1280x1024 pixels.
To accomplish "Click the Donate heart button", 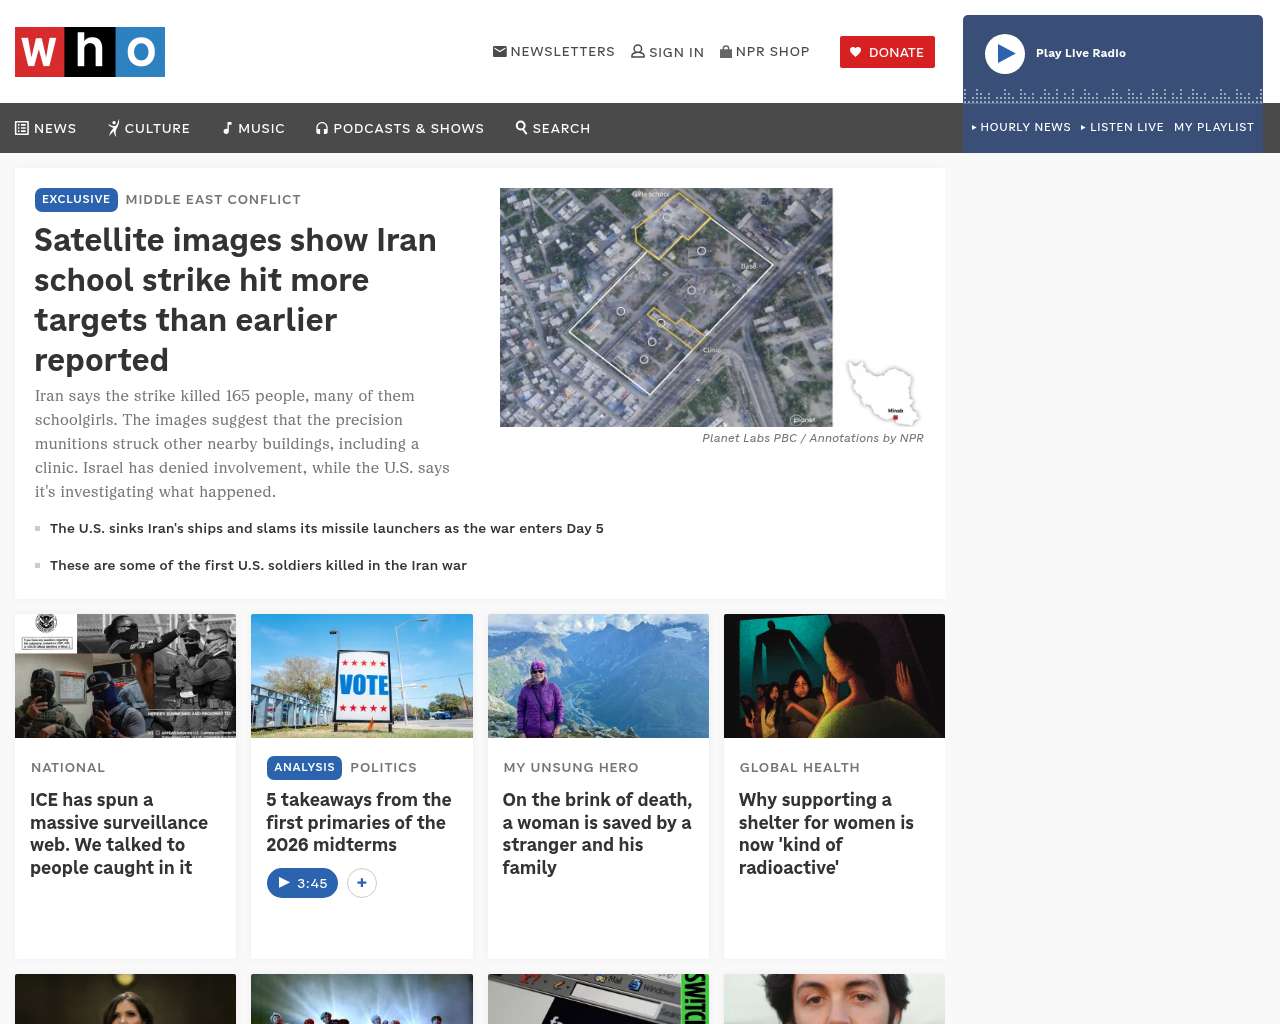I will point(887,52).
